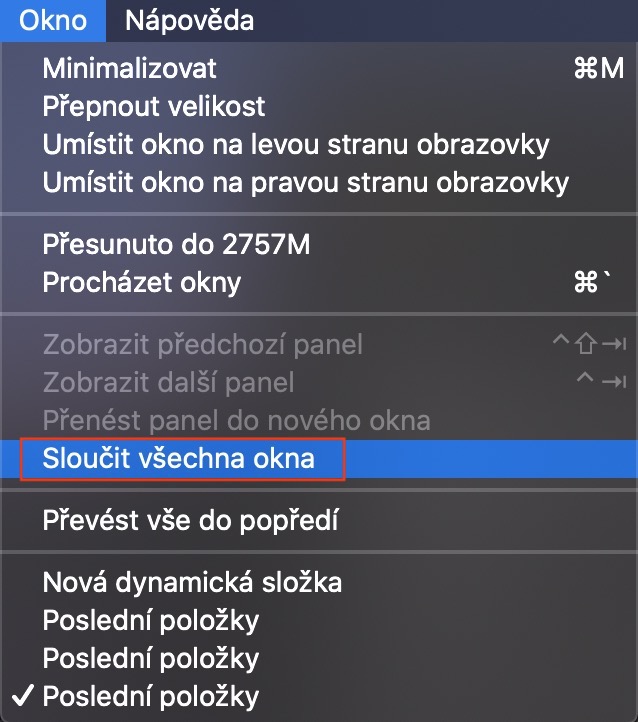Click the ⌘` shortcut next to Procházet okny
Screen dimensions: 638x722
click(591, 282)
